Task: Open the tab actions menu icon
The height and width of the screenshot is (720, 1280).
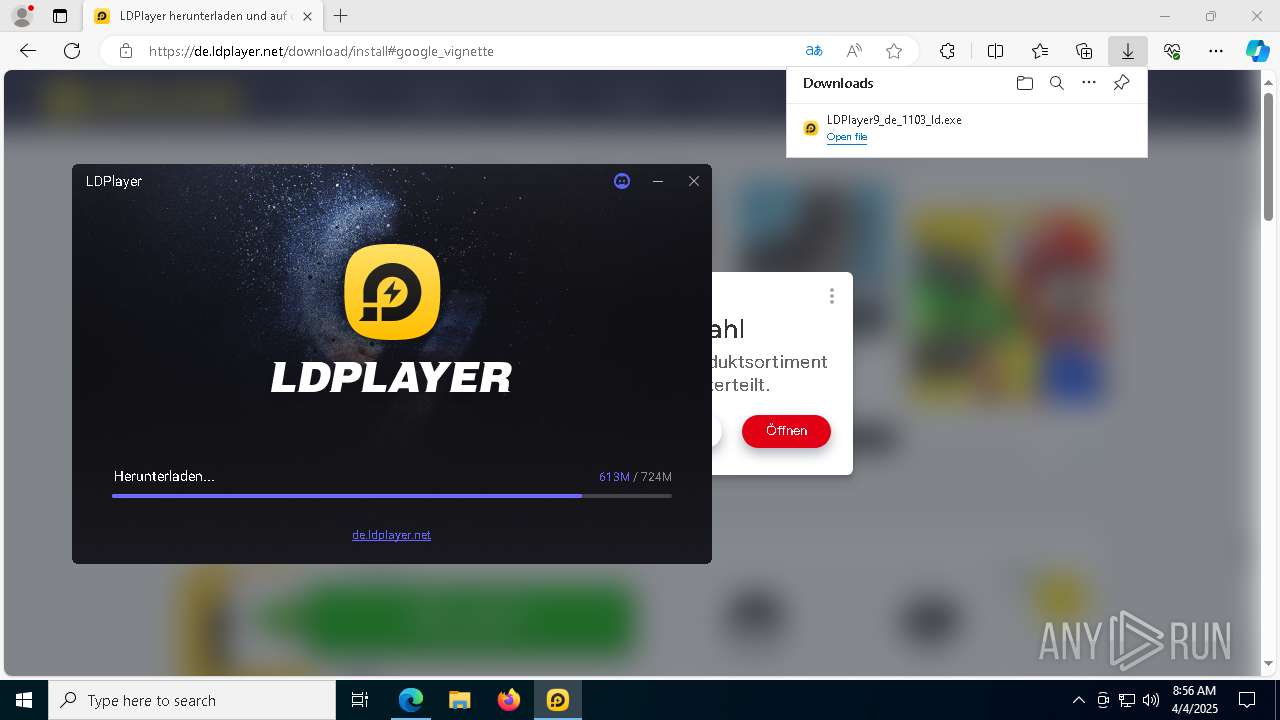Action: tap(60, 16)
